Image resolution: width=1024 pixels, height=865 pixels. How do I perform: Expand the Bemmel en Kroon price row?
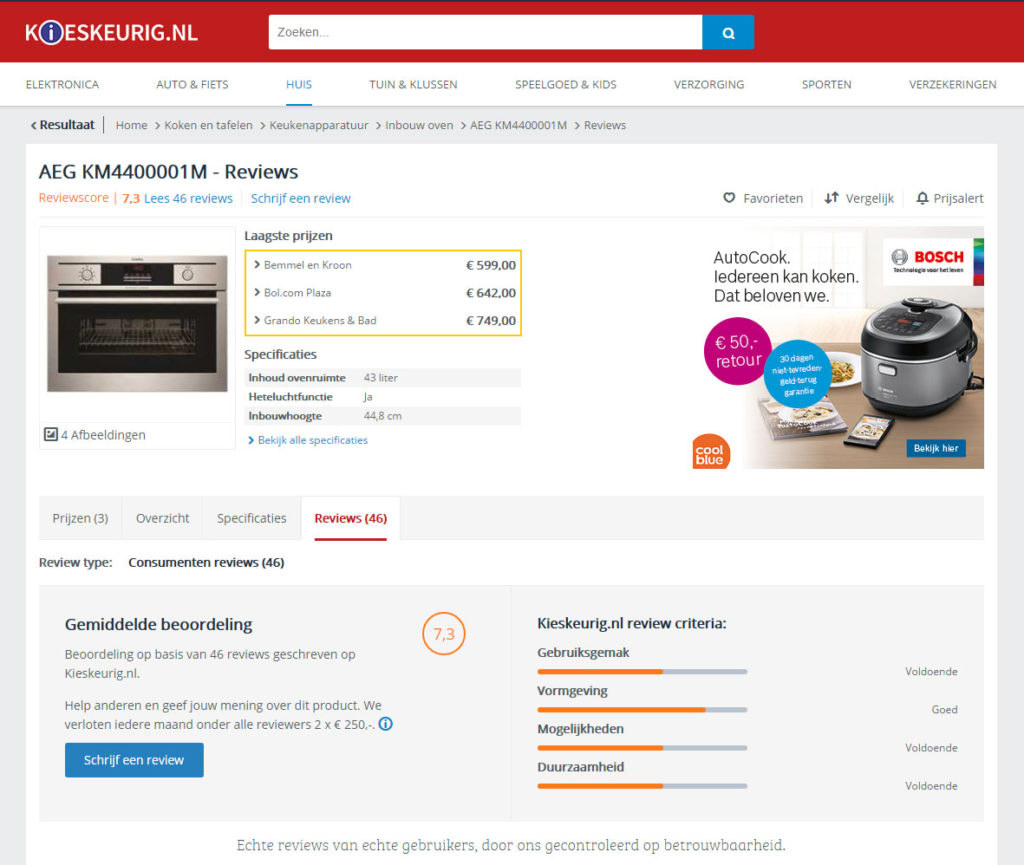[383, 265]
